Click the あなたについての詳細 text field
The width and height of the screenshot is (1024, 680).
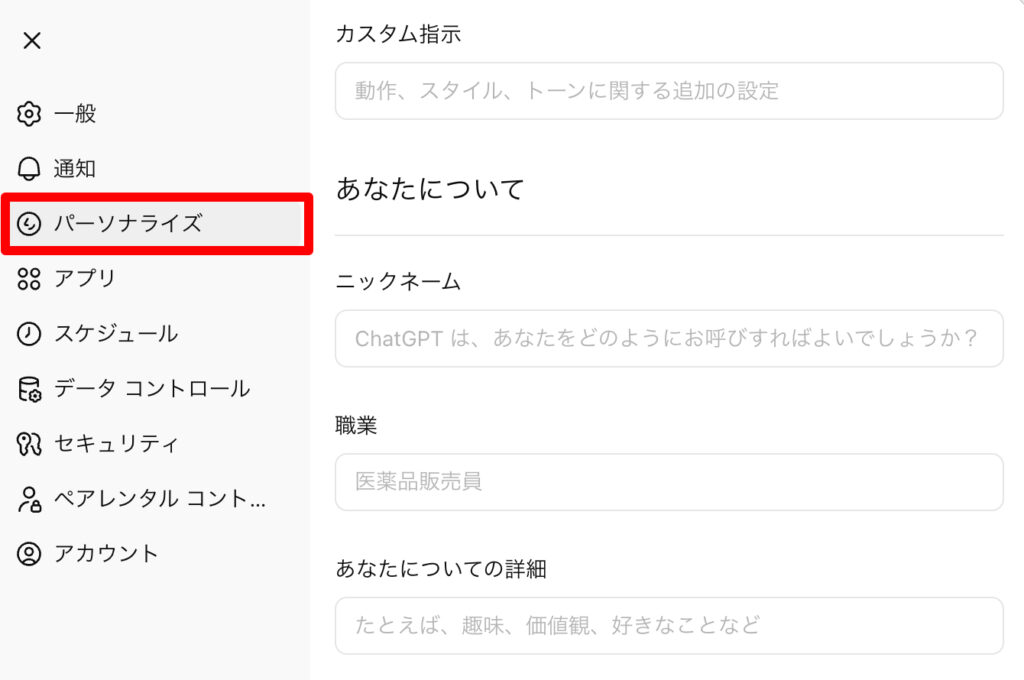(668, 626)
